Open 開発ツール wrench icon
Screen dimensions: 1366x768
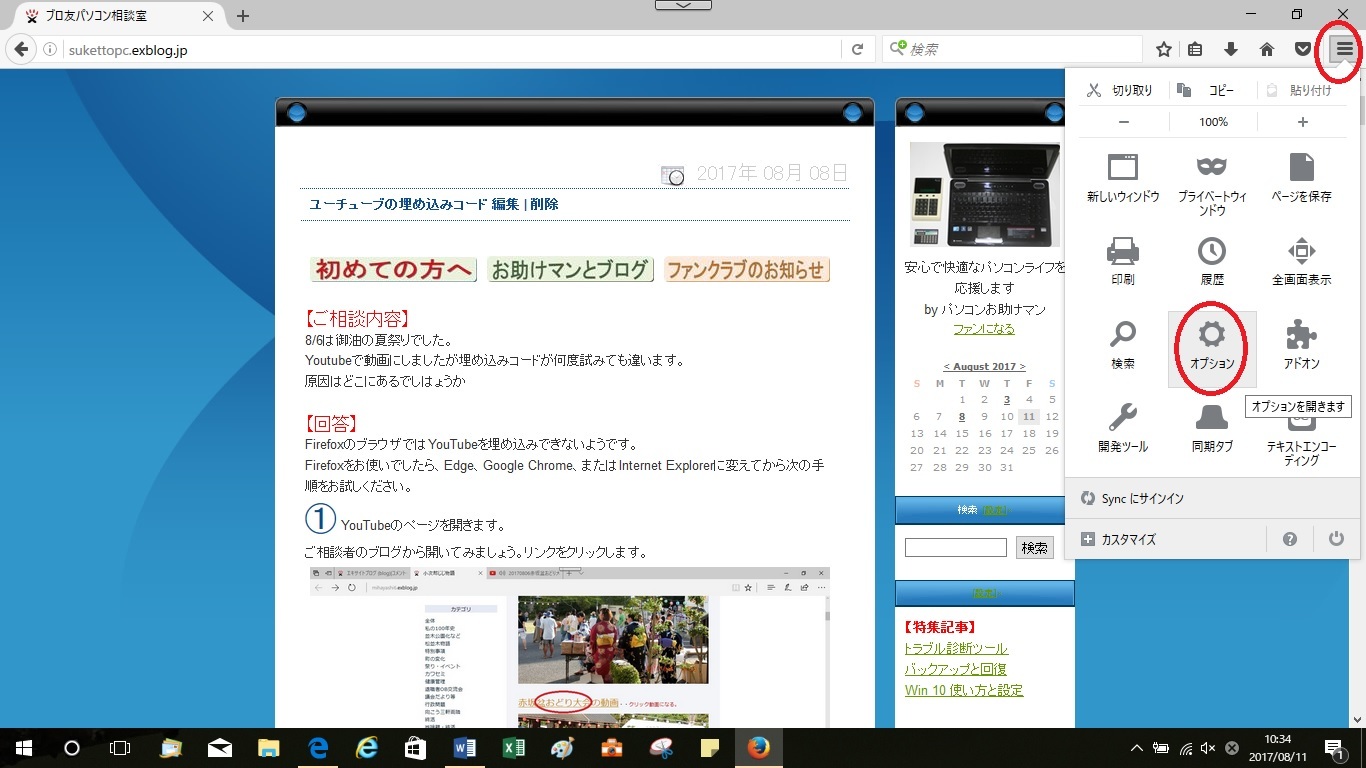click(1123, 428)
